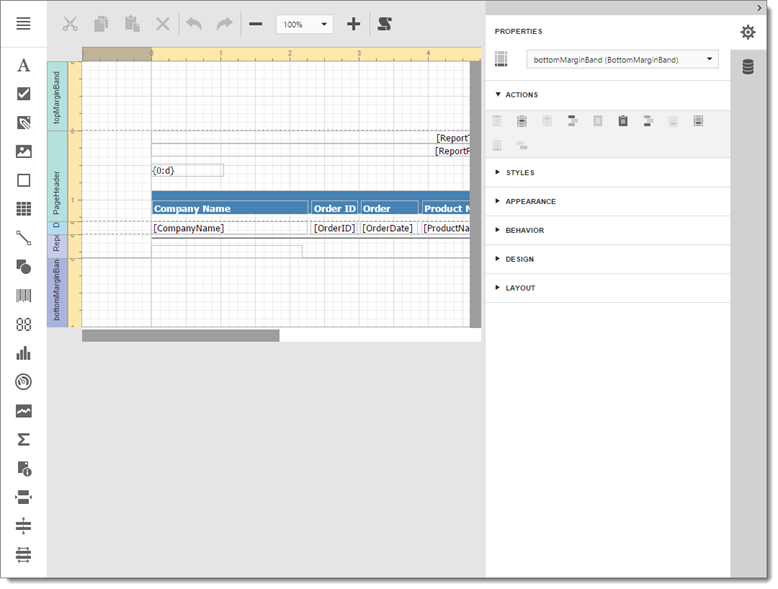Open the hamburger main menu
Screen dimensions: 778x589
click(24, 24)
